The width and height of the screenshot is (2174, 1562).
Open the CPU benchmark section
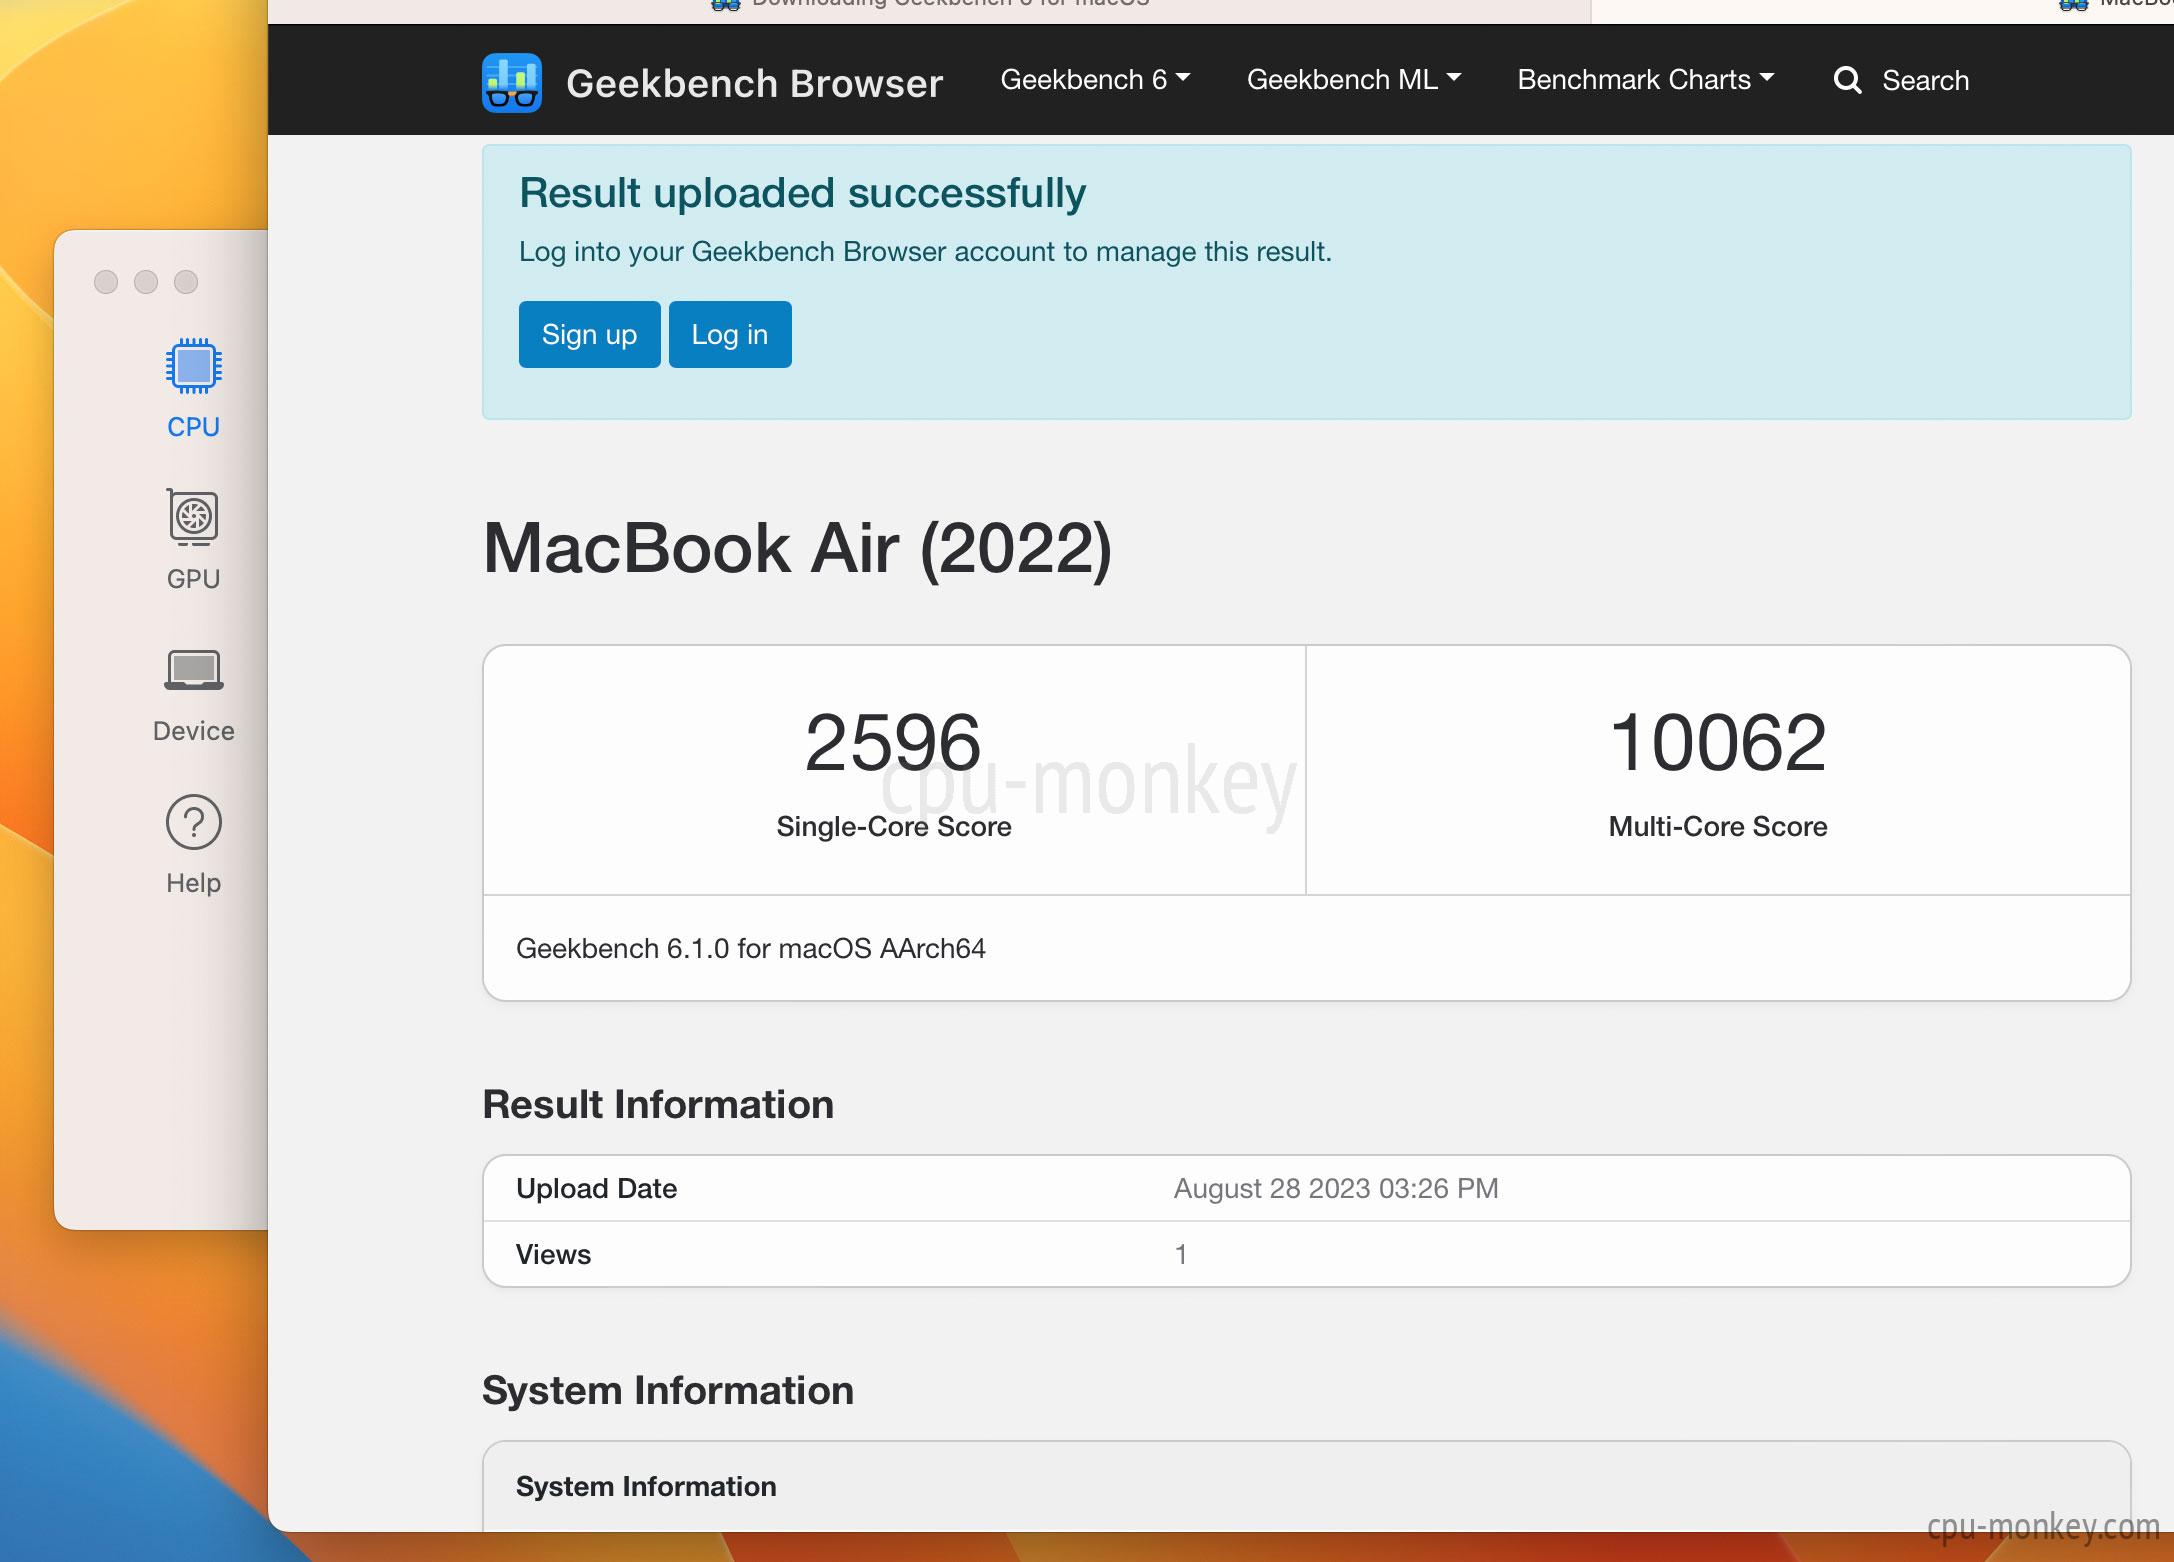click(x=193, y=389)
